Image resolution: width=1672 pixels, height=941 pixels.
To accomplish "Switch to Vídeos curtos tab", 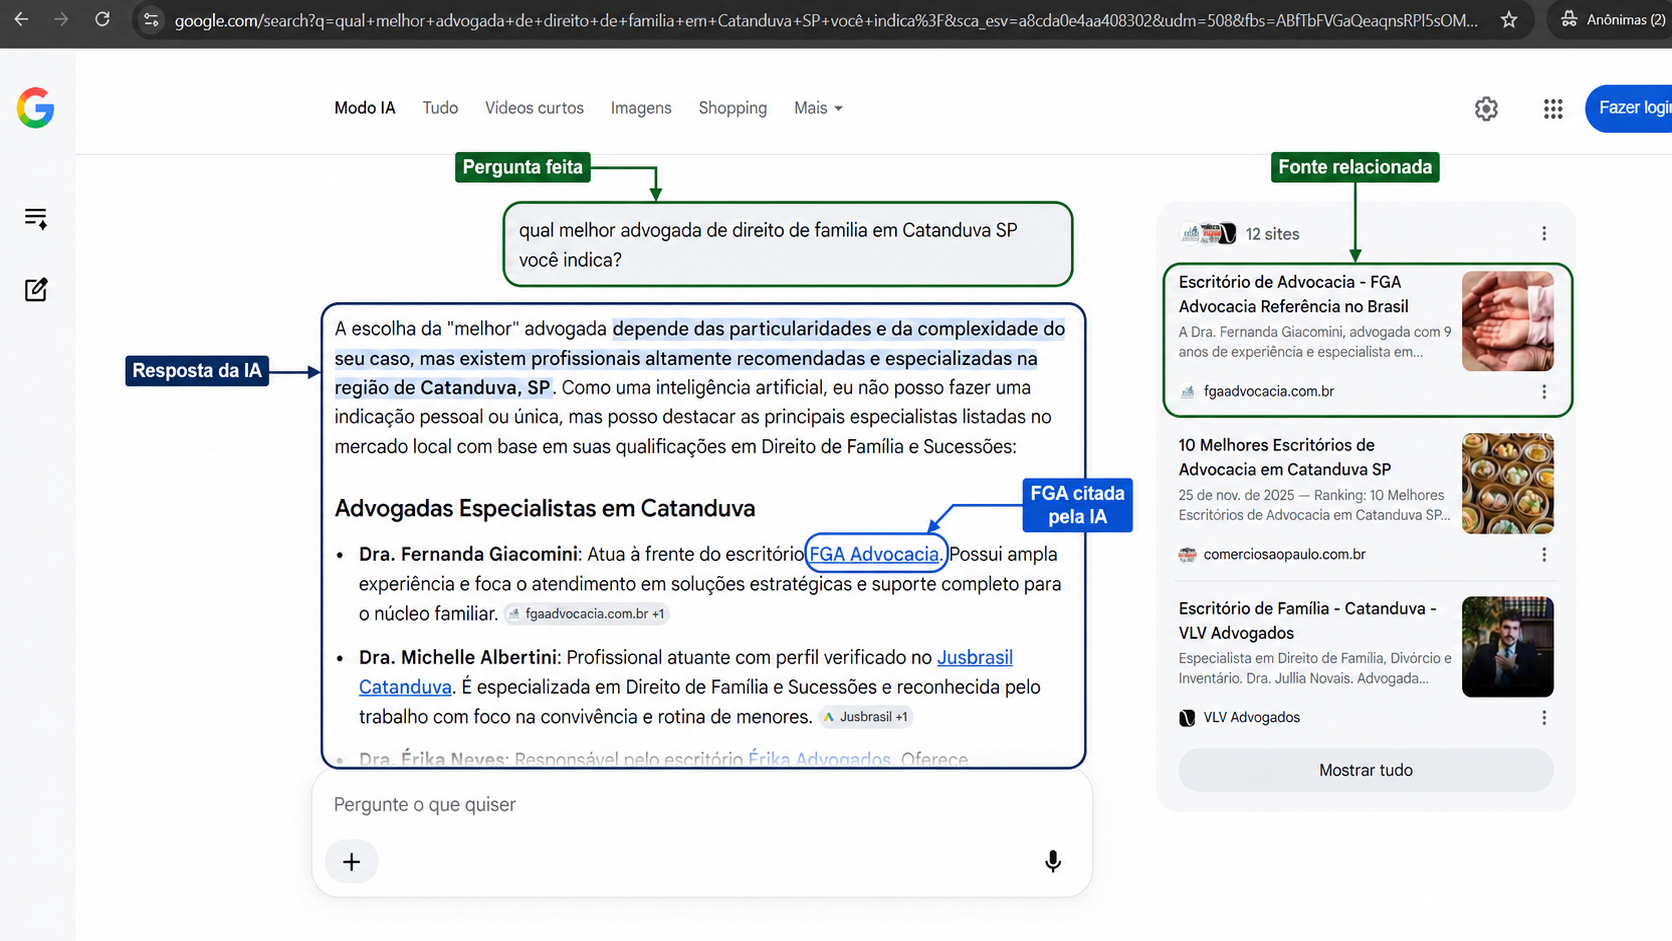I will pos(534,108).
